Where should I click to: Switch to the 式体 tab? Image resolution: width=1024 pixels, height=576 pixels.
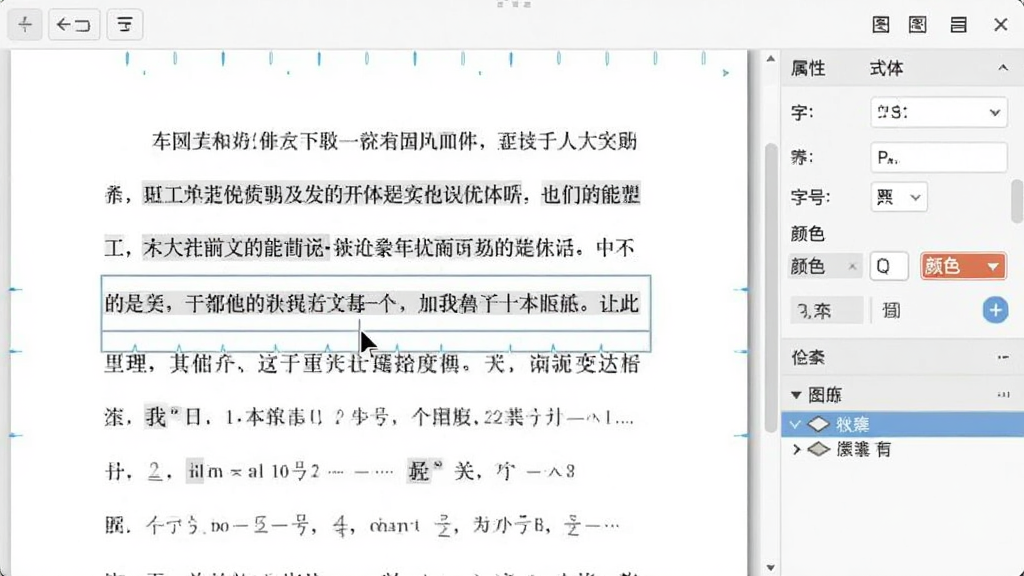tap(886, 69)
